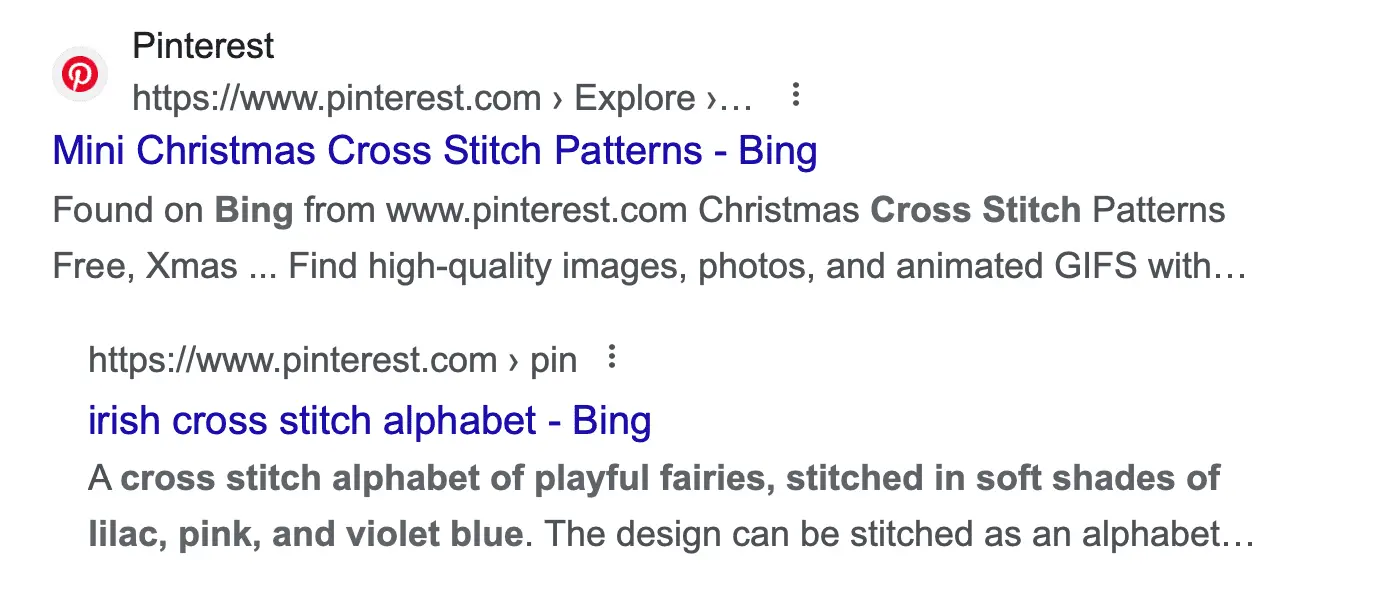Click bold 'lilac, pink, and violet blue' text
This screenshot has height=612, width=1382.
click(x=305, y=535)
